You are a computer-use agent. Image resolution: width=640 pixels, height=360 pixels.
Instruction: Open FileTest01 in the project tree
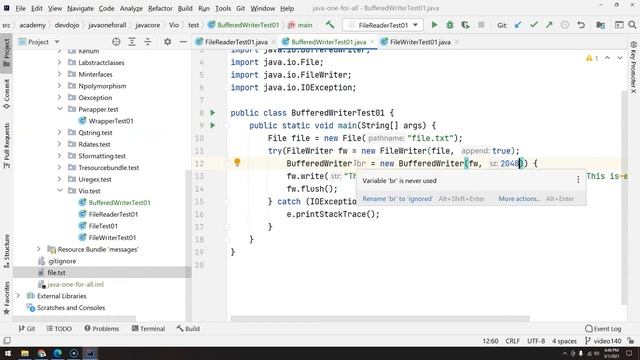pyautogui.click(x=103, y=226)
